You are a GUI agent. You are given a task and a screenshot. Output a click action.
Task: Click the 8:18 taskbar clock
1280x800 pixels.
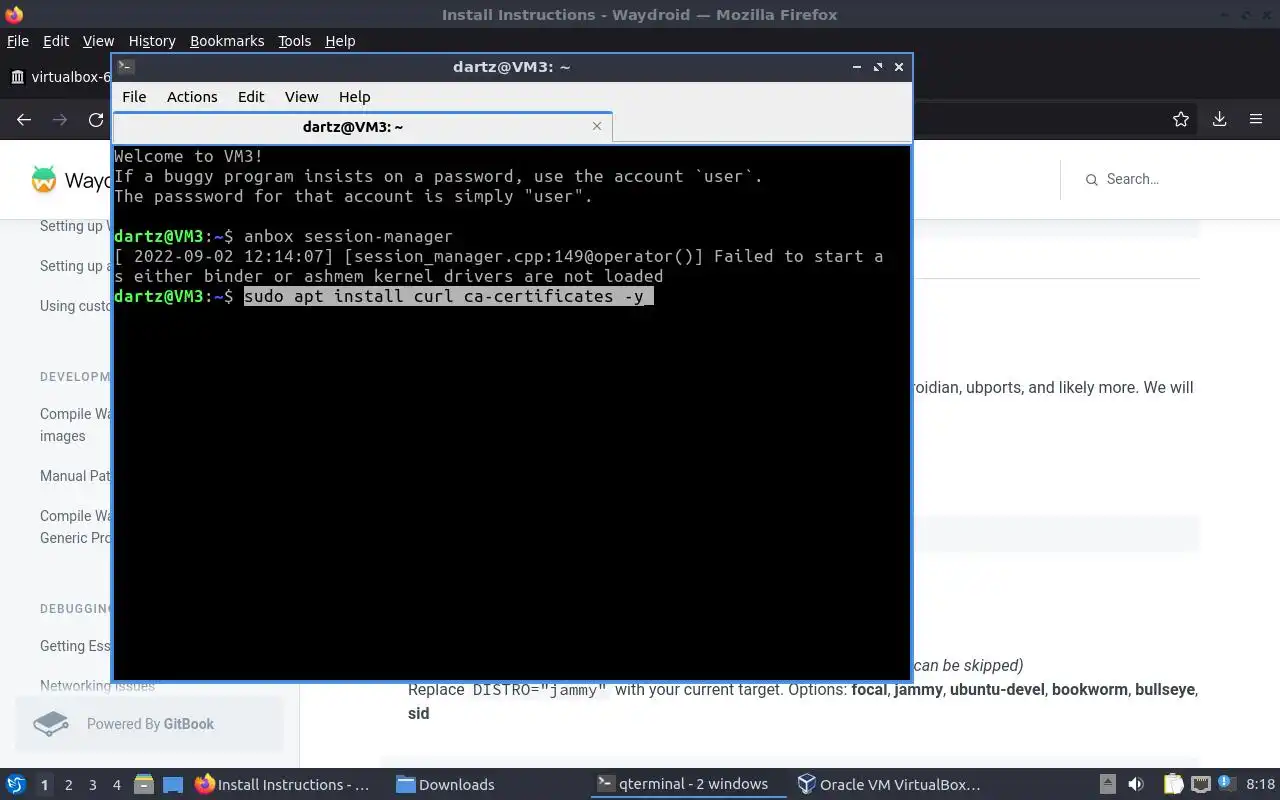point(1261,784)
